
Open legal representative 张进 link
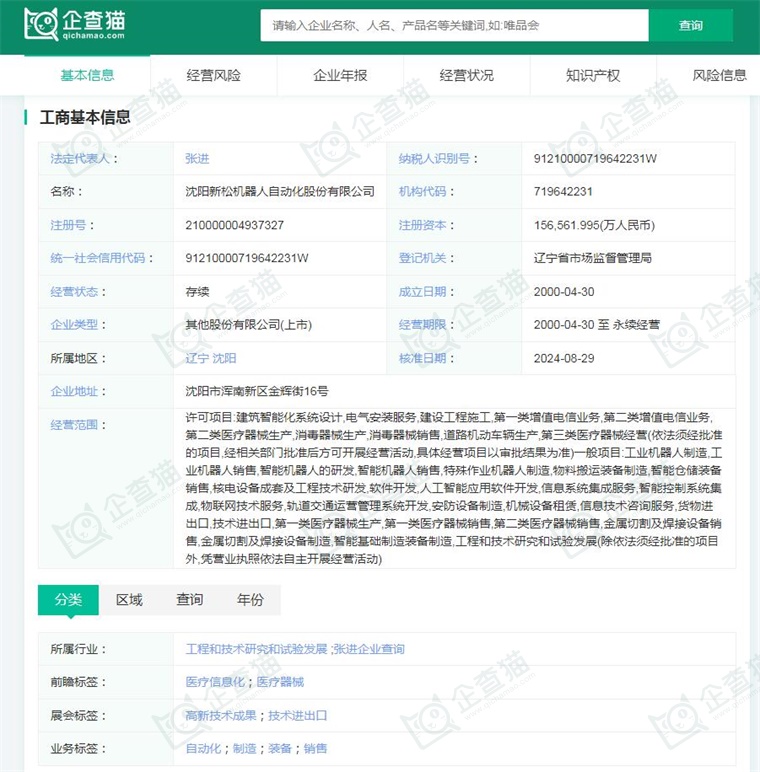[197, 158]
